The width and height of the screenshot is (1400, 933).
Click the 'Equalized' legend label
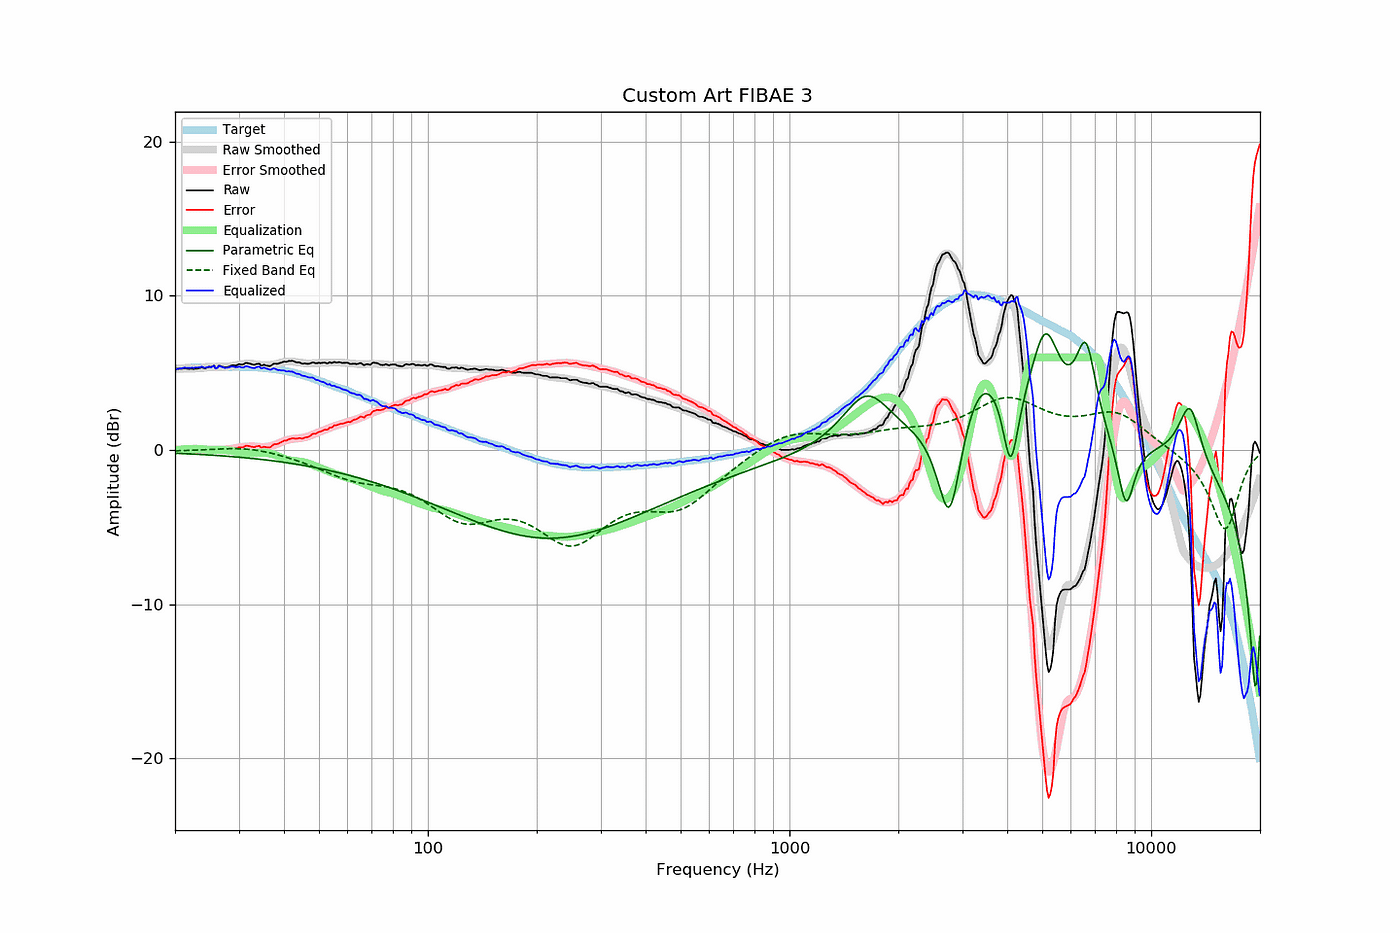tap(254, 291)
